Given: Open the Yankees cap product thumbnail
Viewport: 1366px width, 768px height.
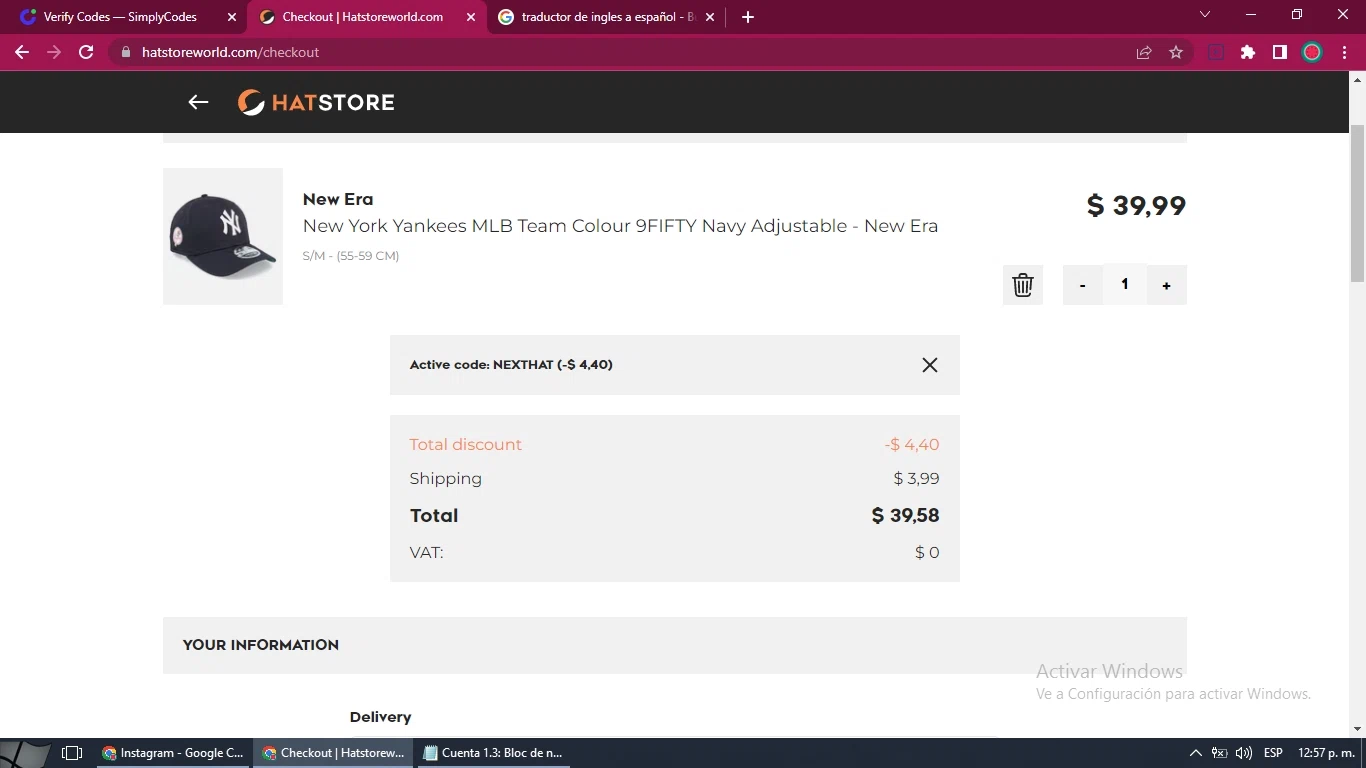Looking at the screenshot, I should pos(223,236).
